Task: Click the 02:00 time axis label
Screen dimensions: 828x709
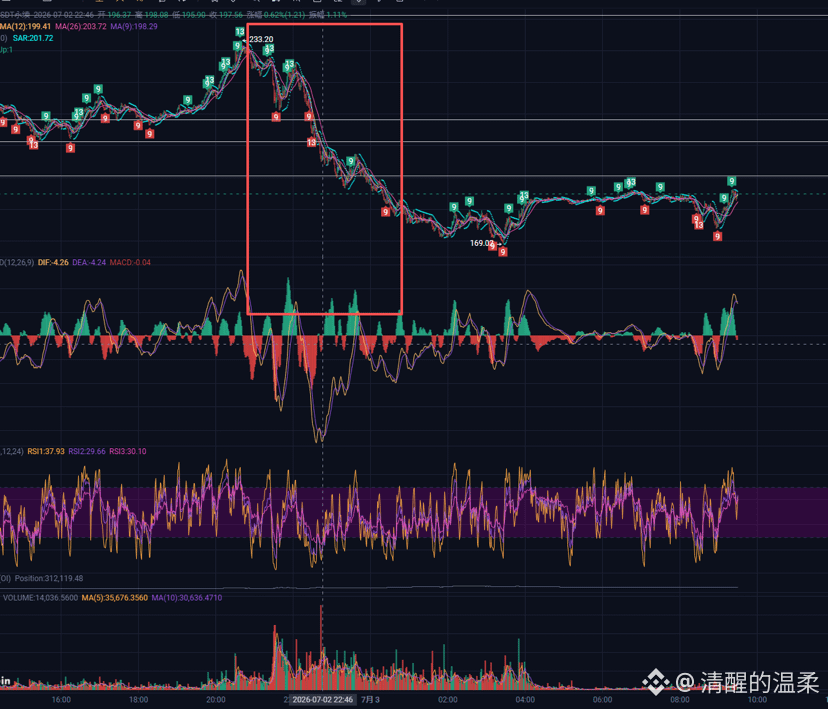Action: (x=448, y=699)
